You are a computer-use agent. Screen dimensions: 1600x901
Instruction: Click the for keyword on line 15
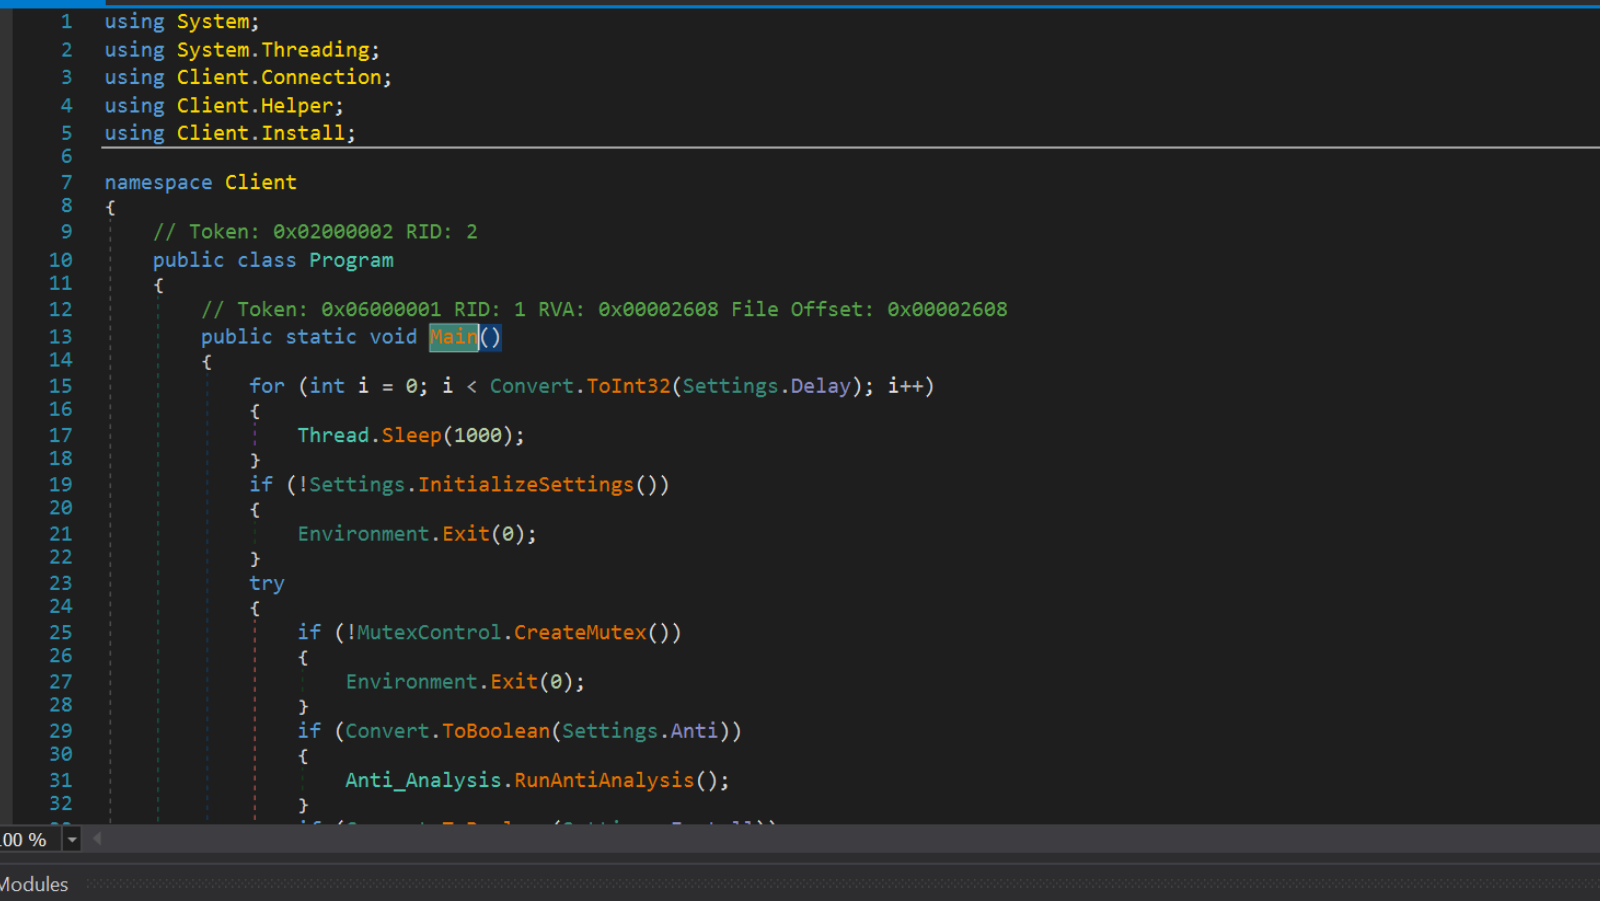tap(267, 386)
